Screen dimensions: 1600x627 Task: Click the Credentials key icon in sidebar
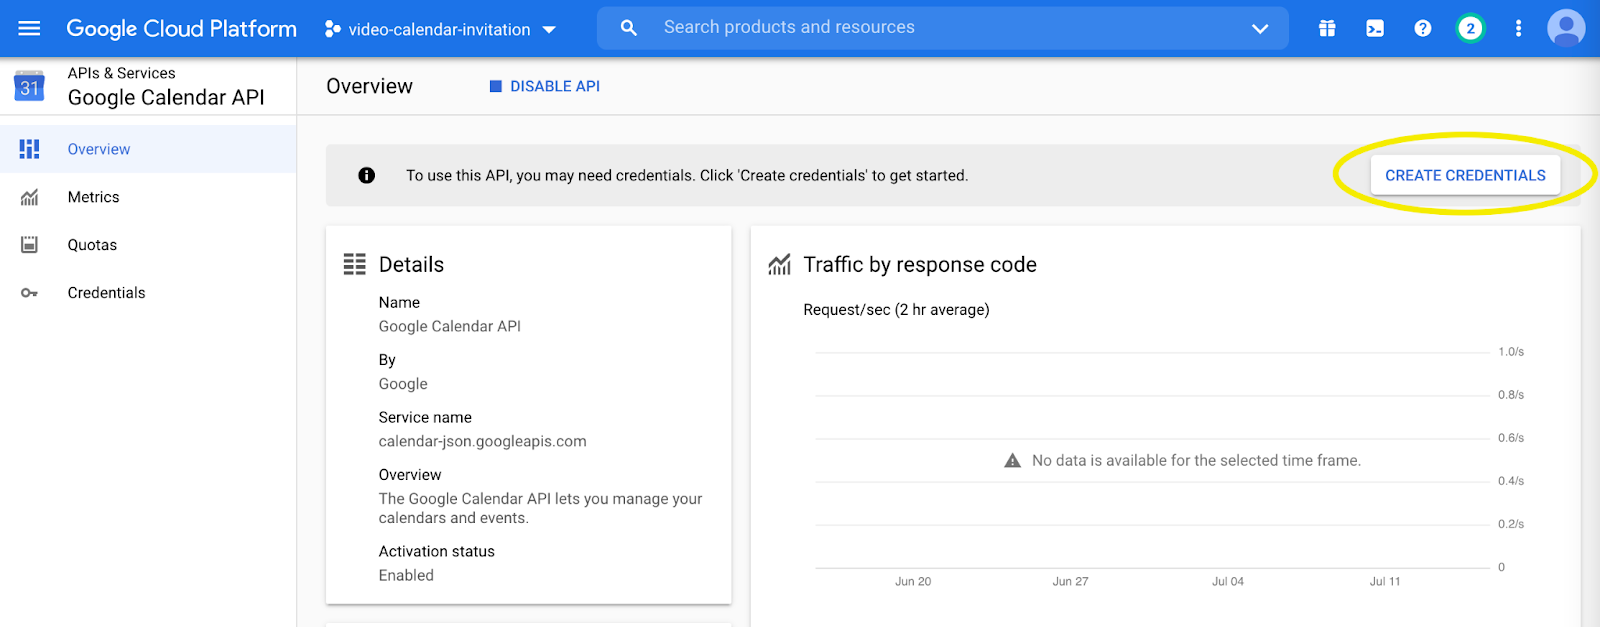[x=30, y=293]
